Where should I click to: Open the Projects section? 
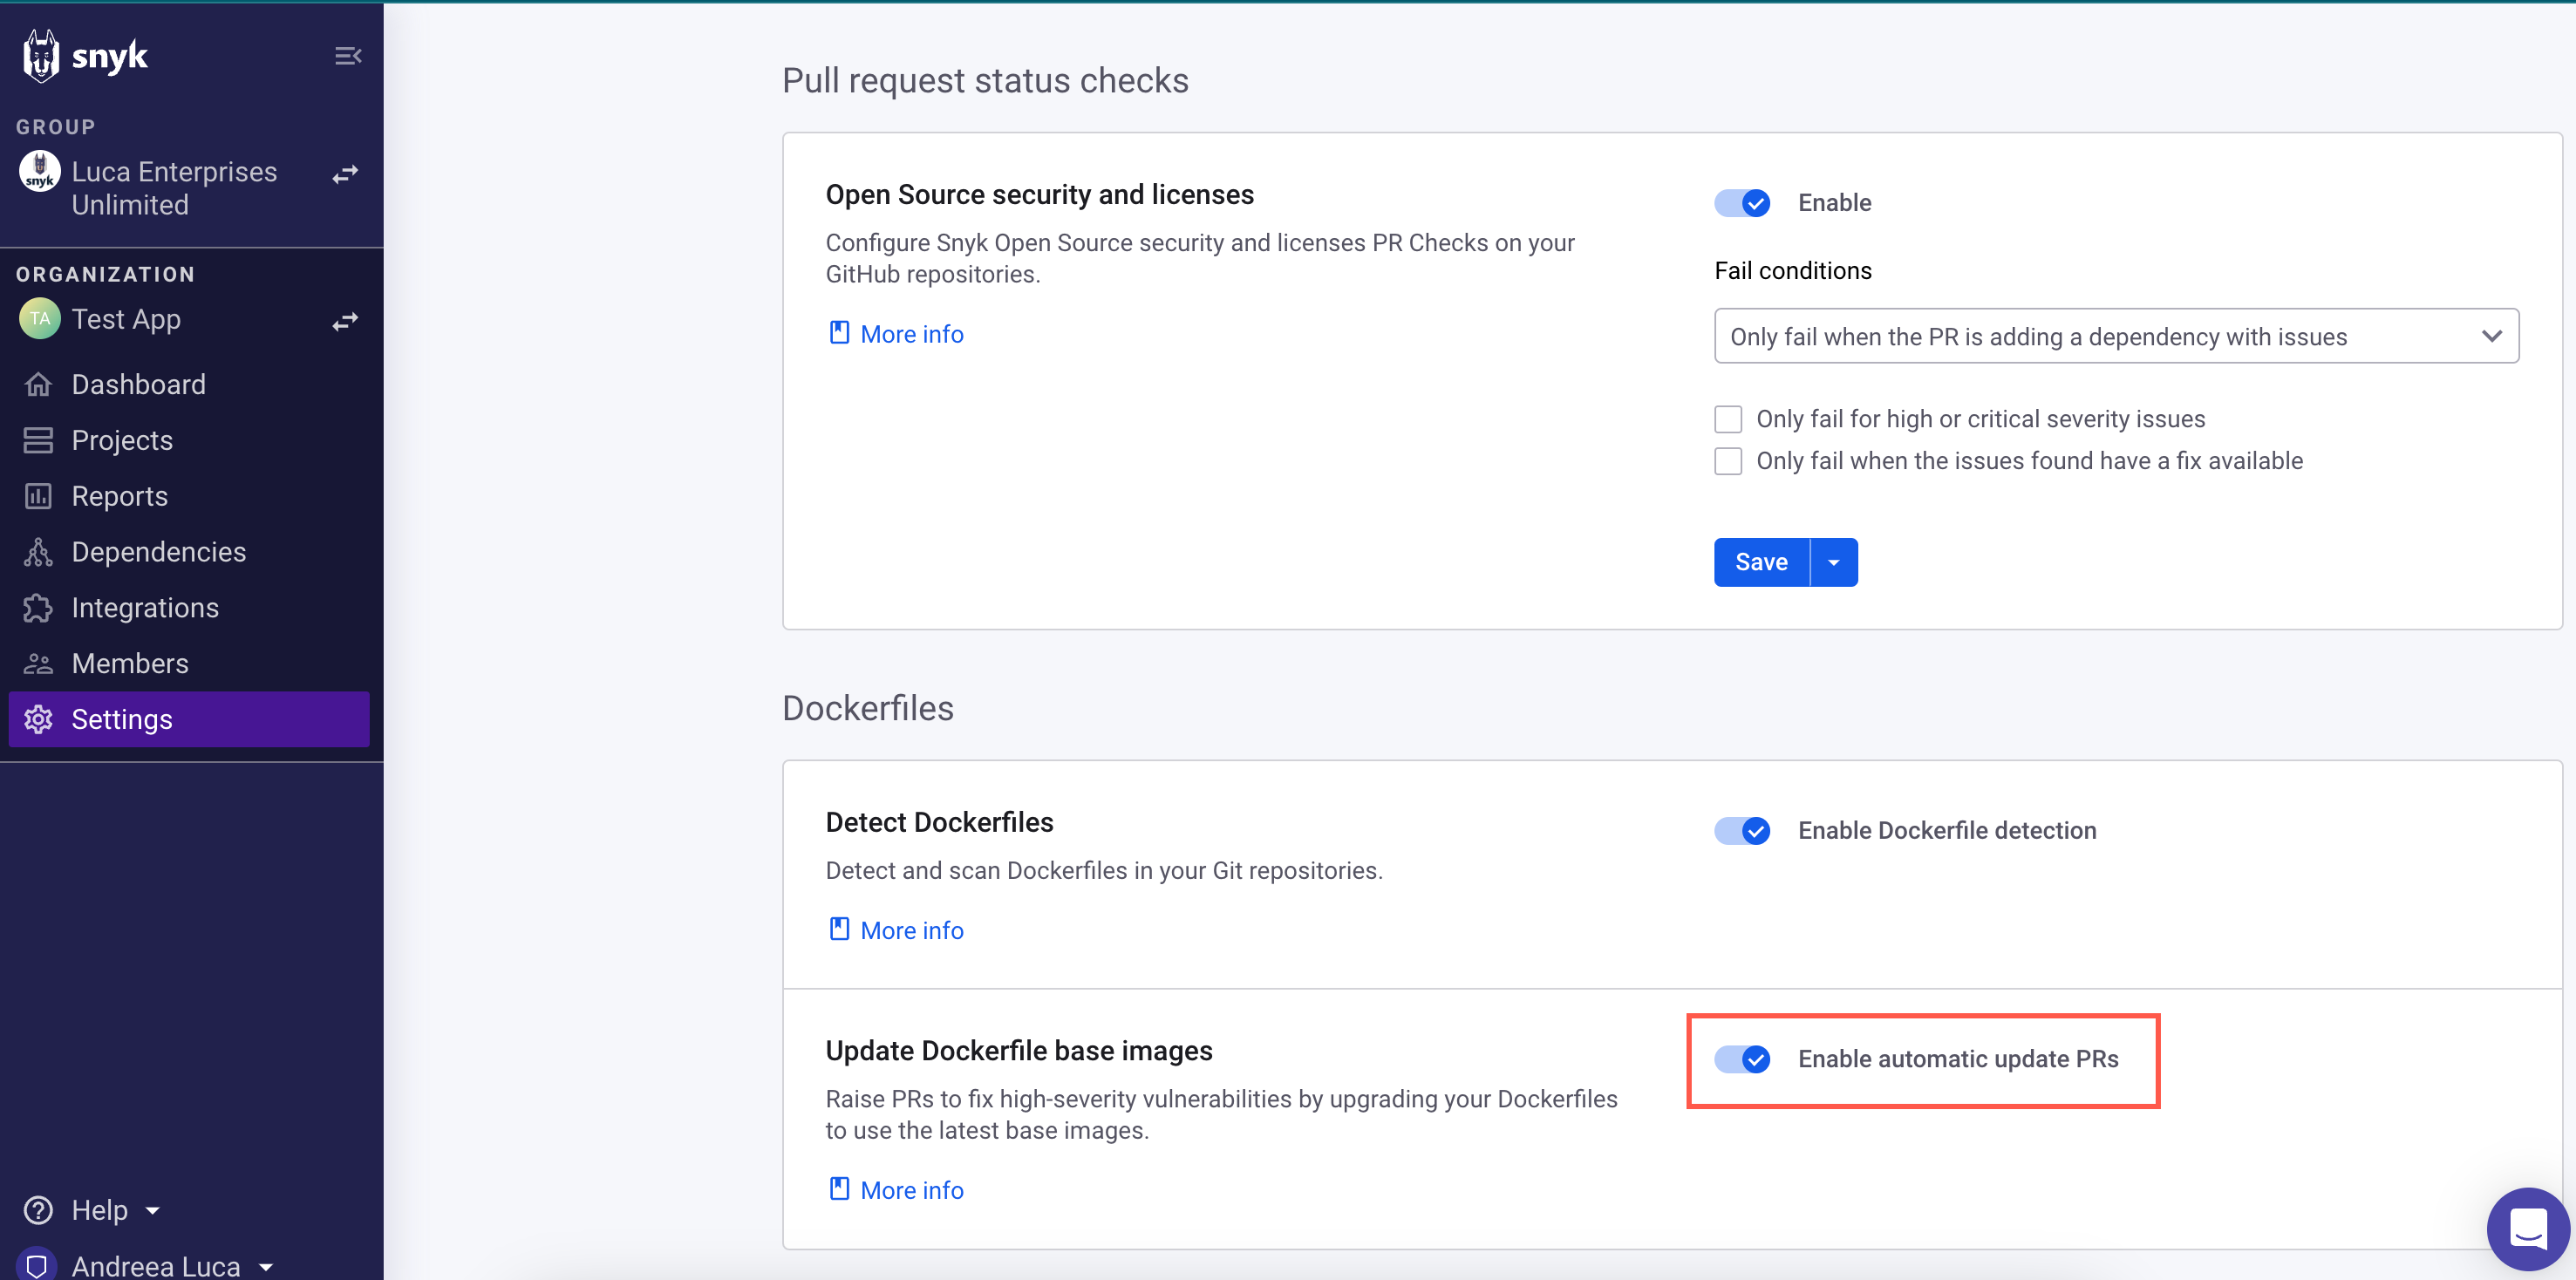(x=122, y=440)
